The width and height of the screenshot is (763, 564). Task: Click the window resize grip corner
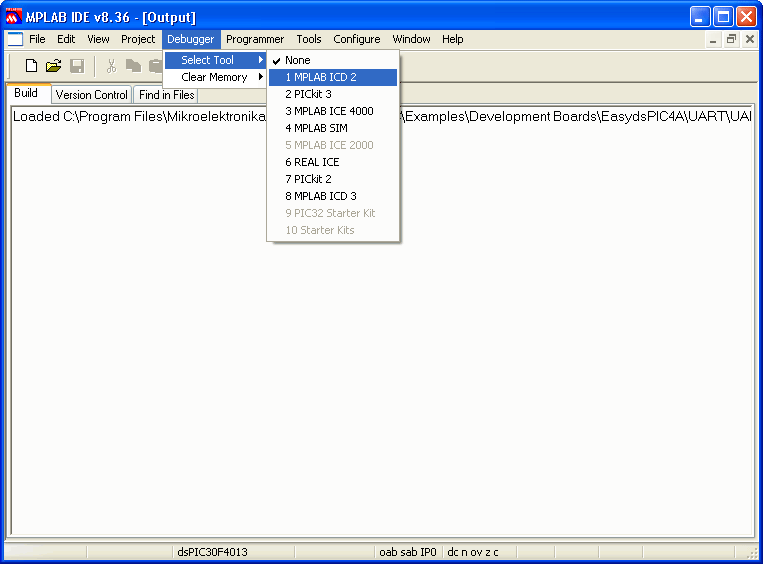click(753, 553)
